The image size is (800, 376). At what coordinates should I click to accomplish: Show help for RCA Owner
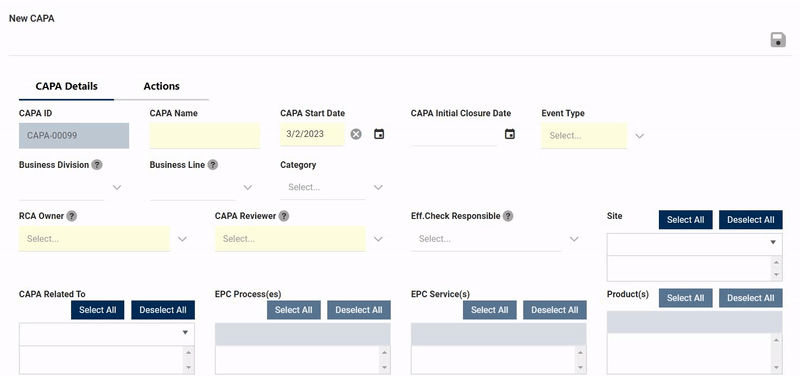coord(72,216)
